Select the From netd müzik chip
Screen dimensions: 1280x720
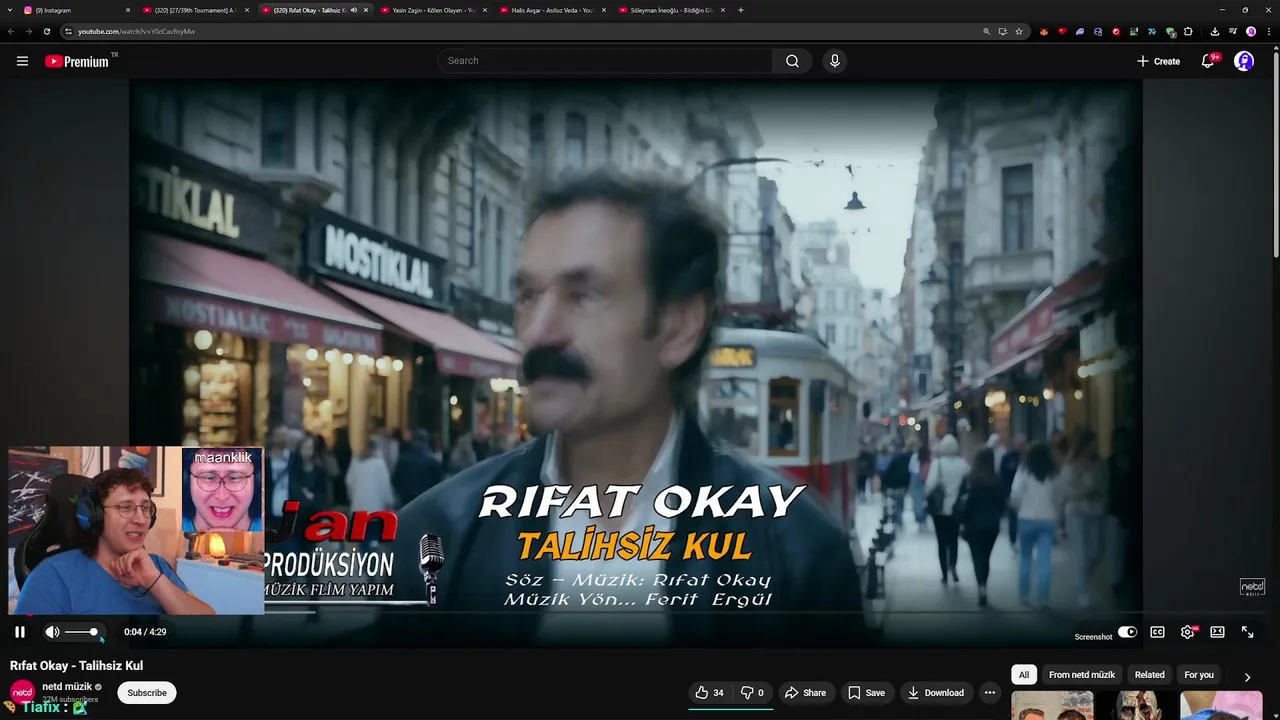click(x=1081, y=675)
